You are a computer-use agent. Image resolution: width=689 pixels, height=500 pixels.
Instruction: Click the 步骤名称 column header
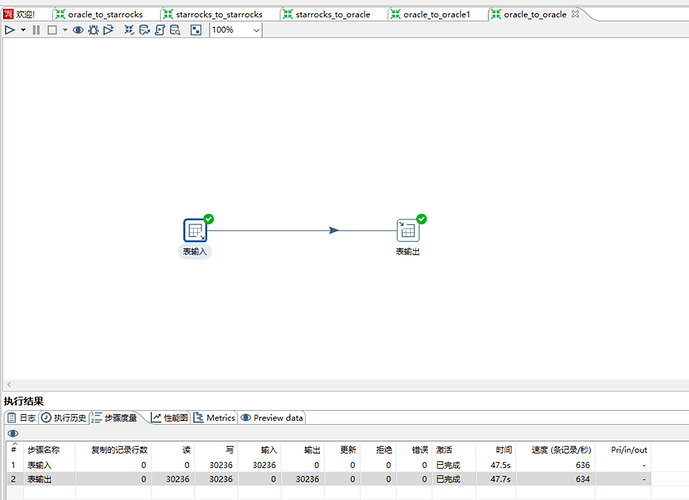43,450
